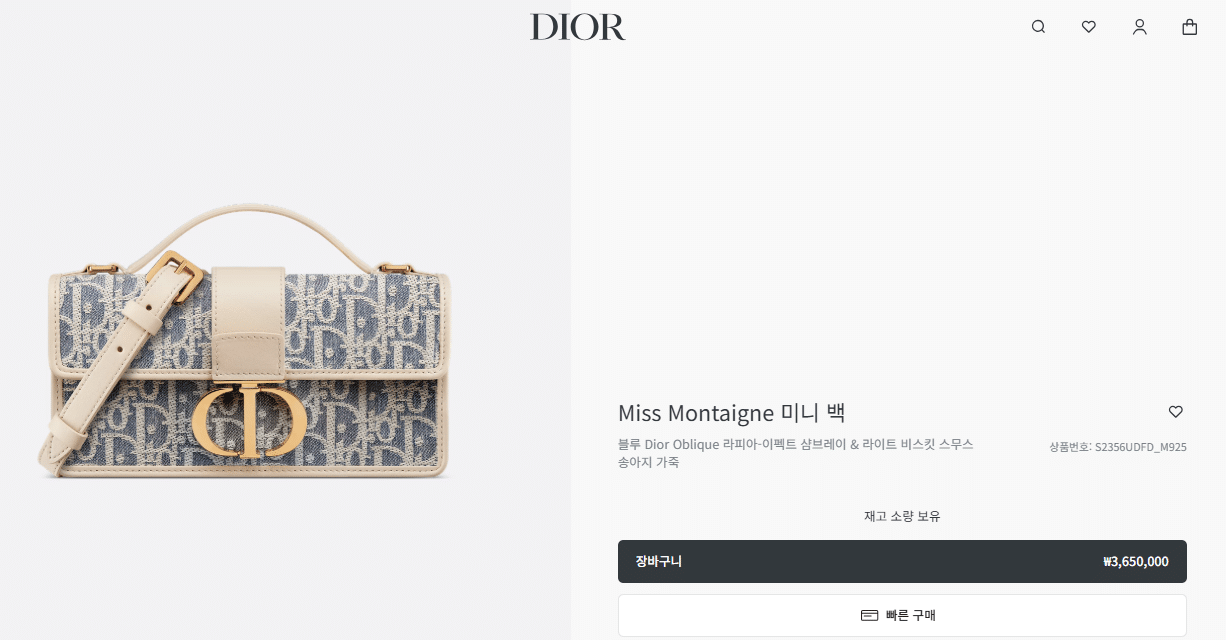Click the 상품번호 label

1068,447
